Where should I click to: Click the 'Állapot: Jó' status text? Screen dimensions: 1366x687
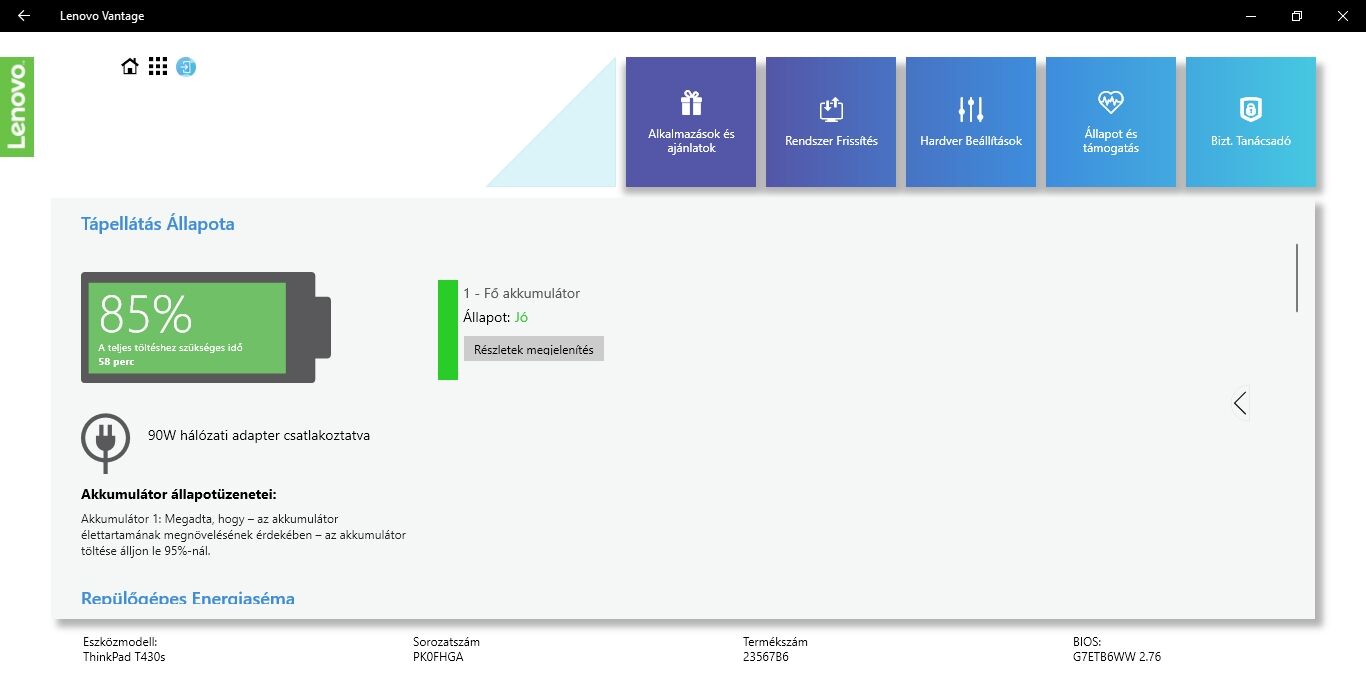click(x=495, y=318)
